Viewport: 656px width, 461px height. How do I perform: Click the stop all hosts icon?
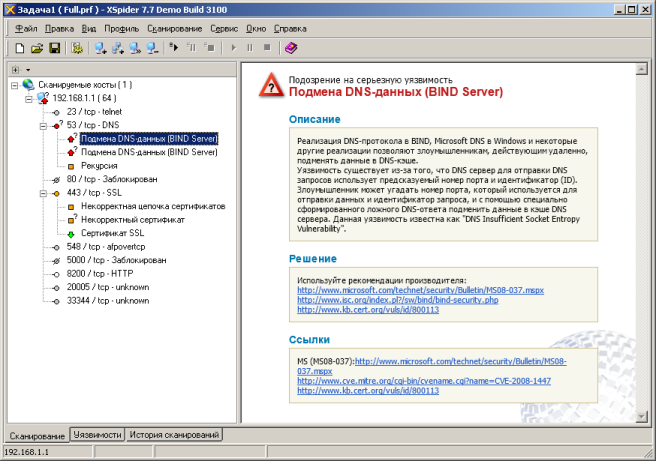tap(209, 48)
